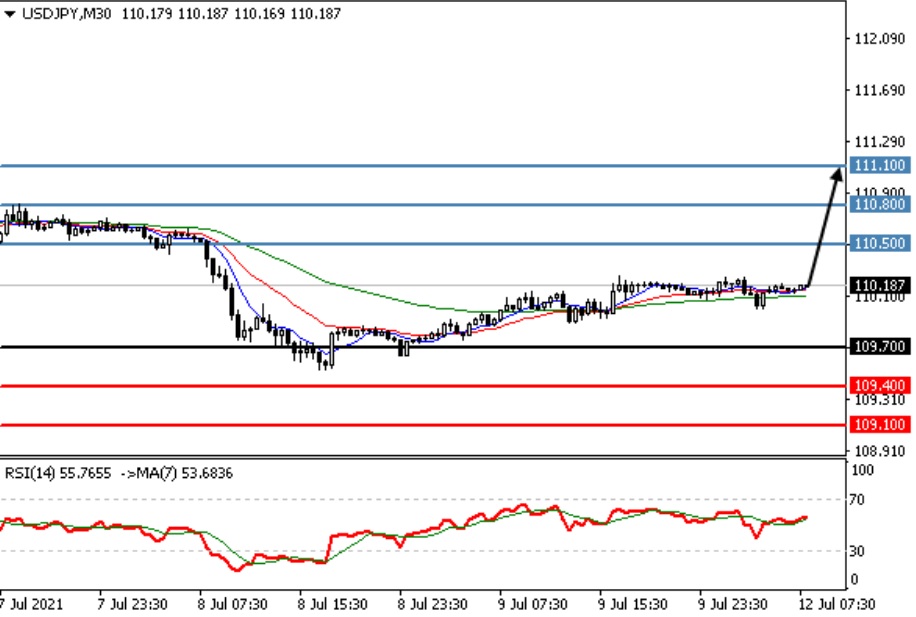Click the 12 Jul 07:30 time label

pos(837,604)
